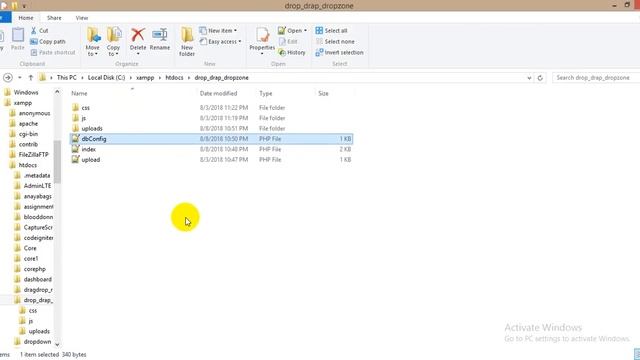Refresh the folder with the refresh icon
Screen dimensions: 640x360
[540, 78]
